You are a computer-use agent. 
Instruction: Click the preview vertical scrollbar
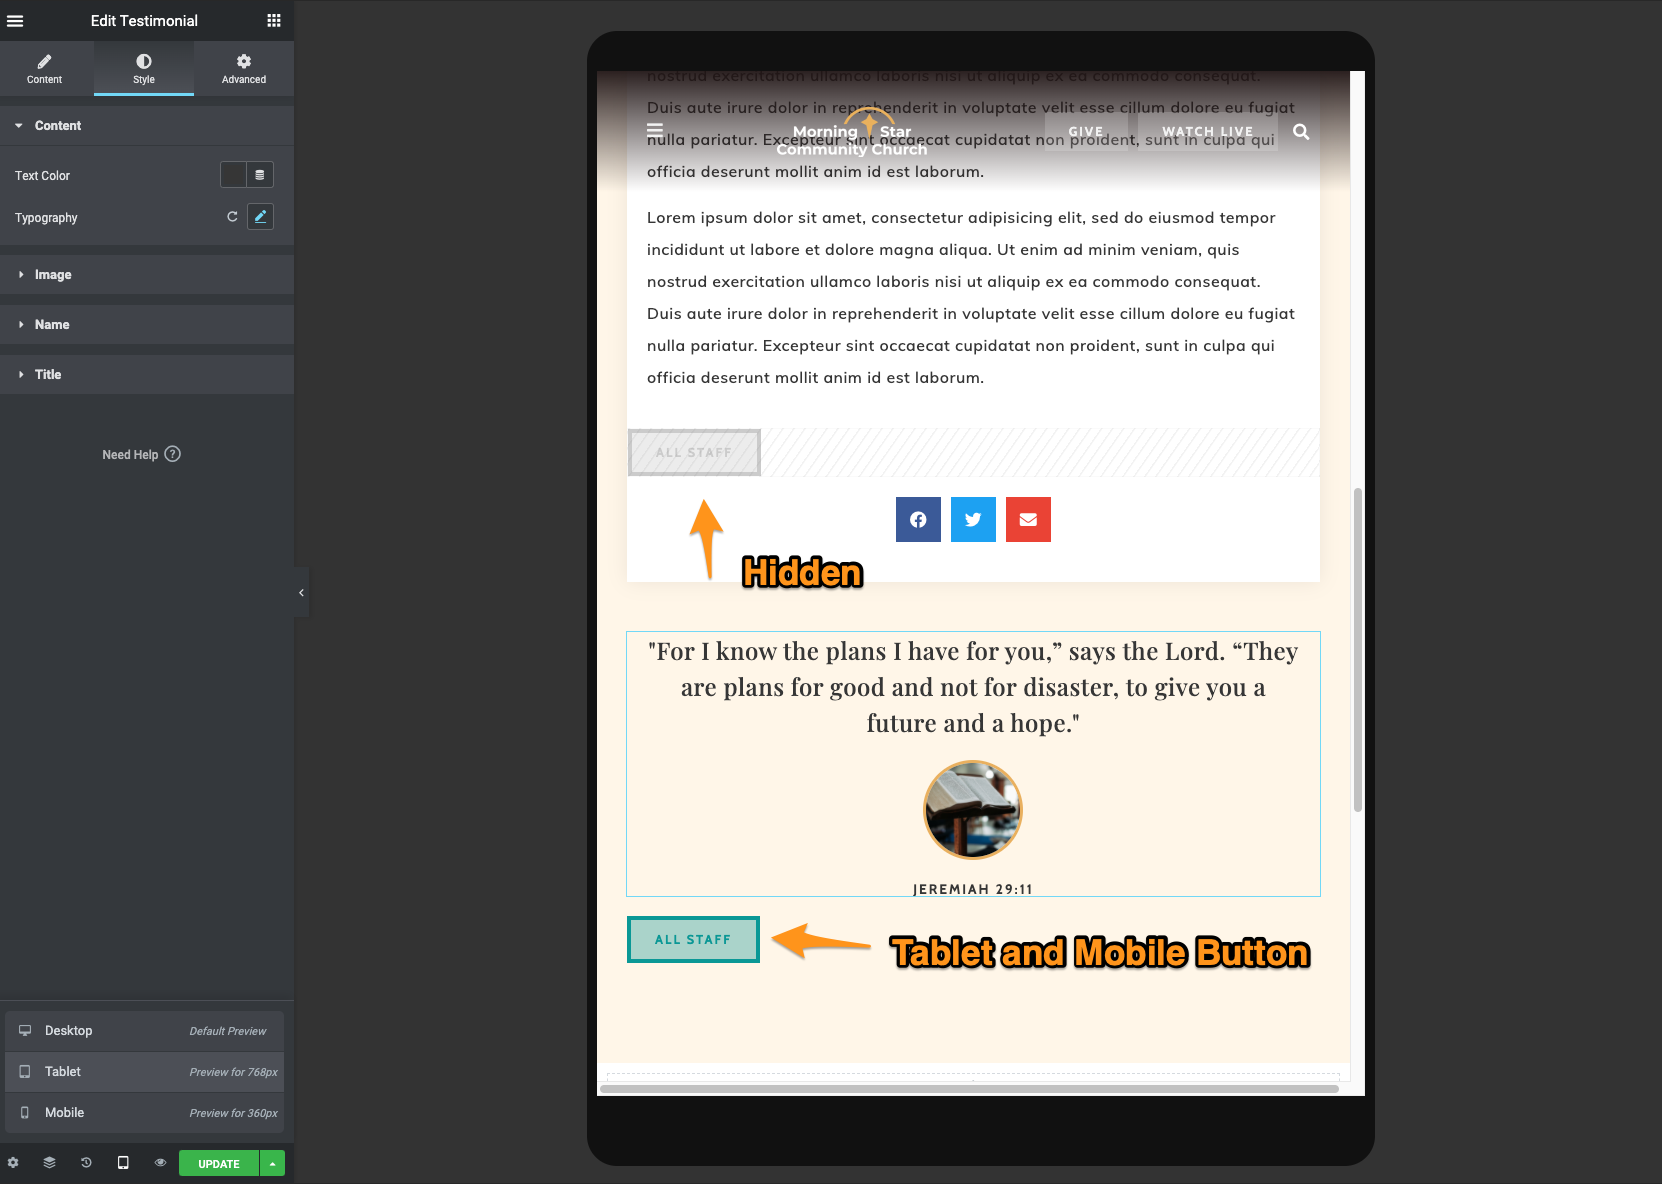(x=1357, y=650)
